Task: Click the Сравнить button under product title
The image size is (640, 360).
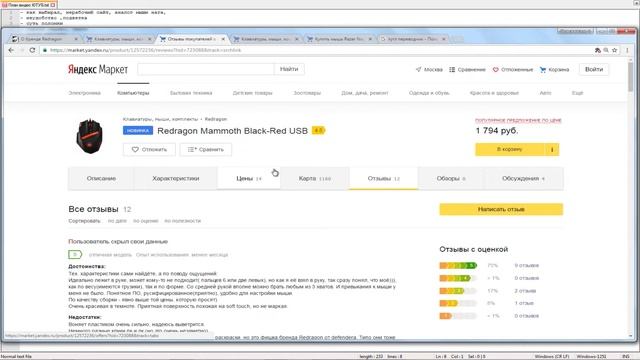Action: (x=206, y=149)
